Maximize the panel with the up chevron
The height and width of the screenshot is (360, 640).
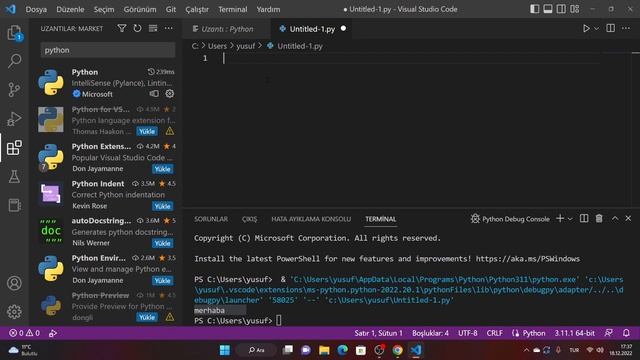[x=615, y=219]
